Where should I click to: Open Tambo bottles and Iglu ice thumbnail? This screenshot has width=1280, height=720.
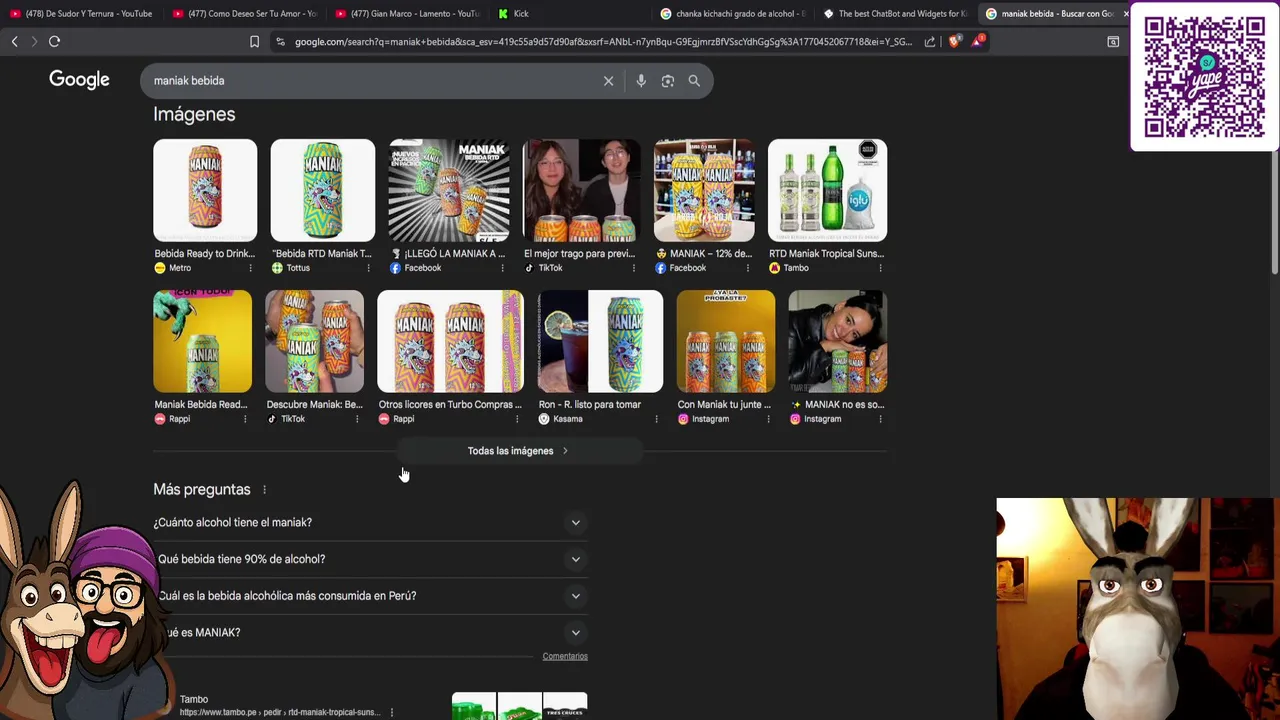pos(827,191)
